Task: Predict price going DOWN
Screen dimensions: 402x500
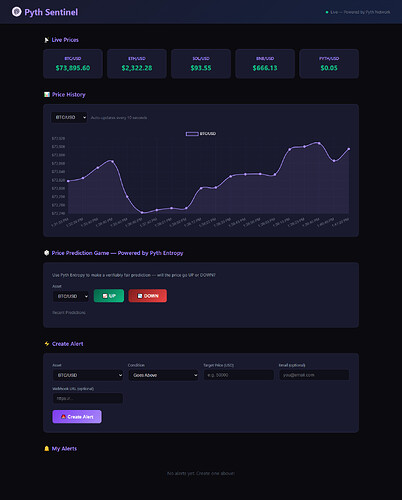Action: [x=148, y=296]
